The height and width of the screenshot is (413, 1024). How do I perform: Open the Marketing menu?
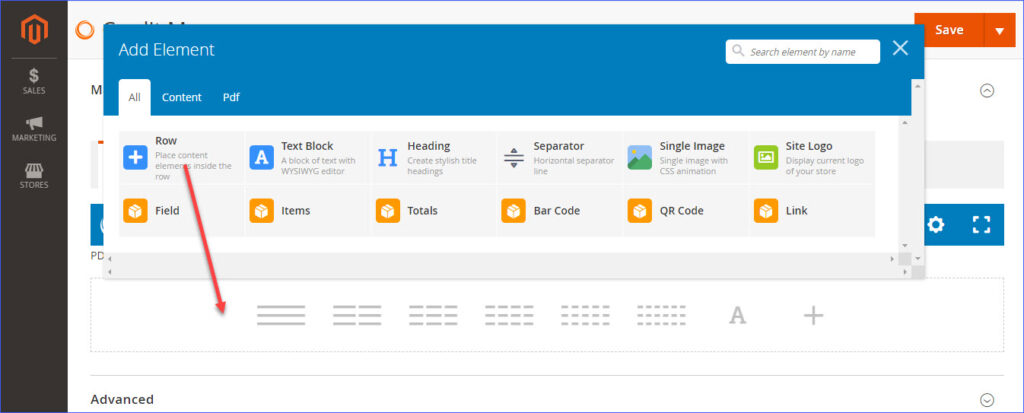pyautogui.click(x=34, y=129)
